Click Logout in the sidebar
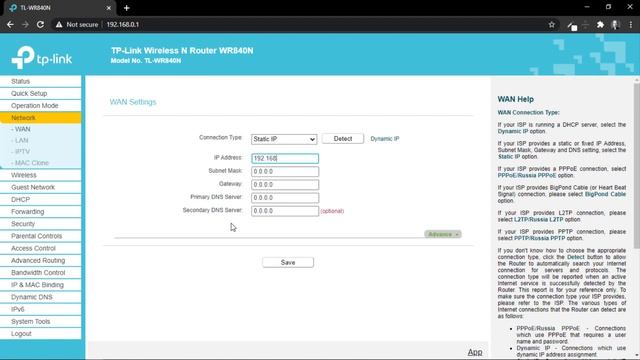This screenshot has width=640, height=360. [40, 334]
